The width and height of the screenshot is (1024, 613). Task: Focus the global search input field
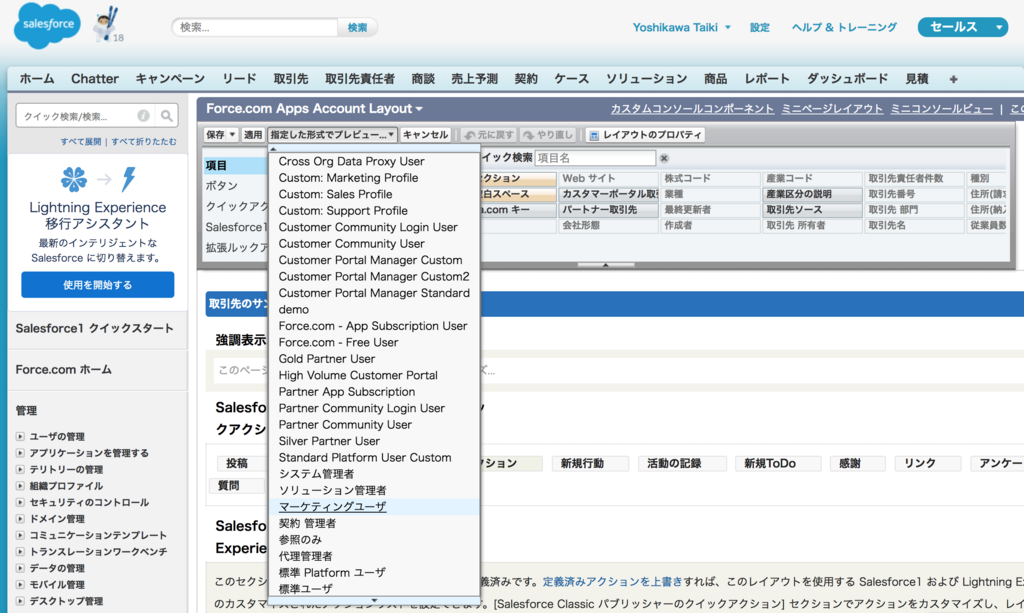tap(255, 27)
